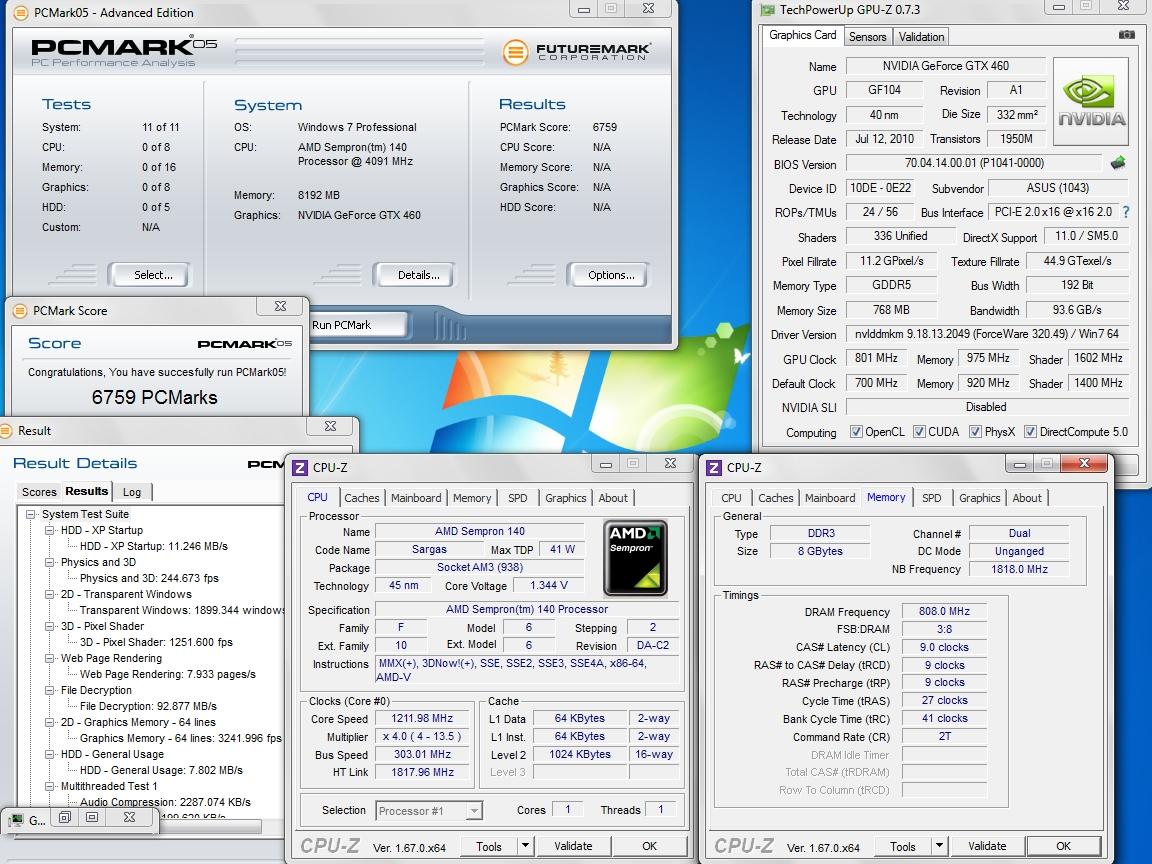Viewport: 1152px width, 864px height.
Task: Collapse the File Decryption node
Action: (49, 691)
